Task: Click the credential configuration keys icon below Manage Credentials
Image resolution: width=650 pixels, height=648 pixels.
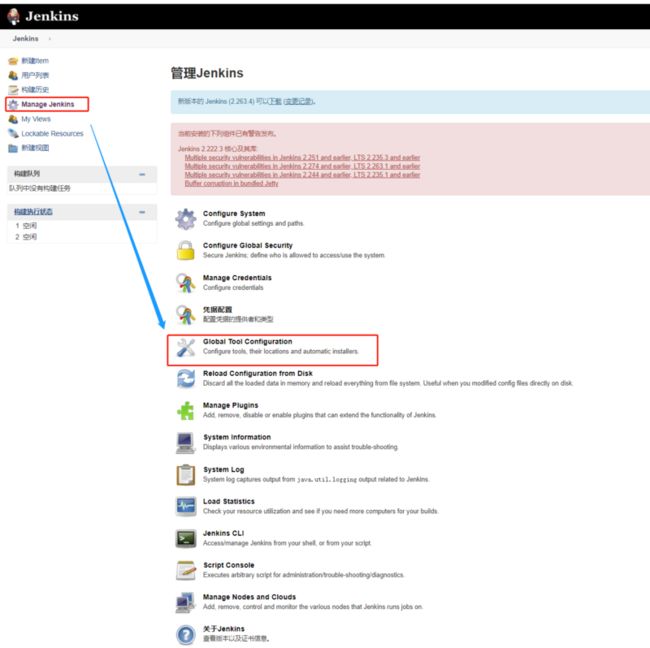Action: tap(186, 315)
